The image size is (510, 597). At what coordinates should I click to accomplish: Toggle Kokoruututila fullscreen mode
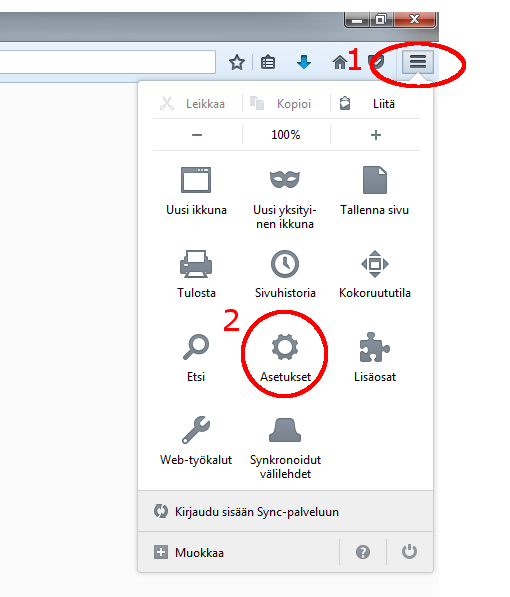375,274
